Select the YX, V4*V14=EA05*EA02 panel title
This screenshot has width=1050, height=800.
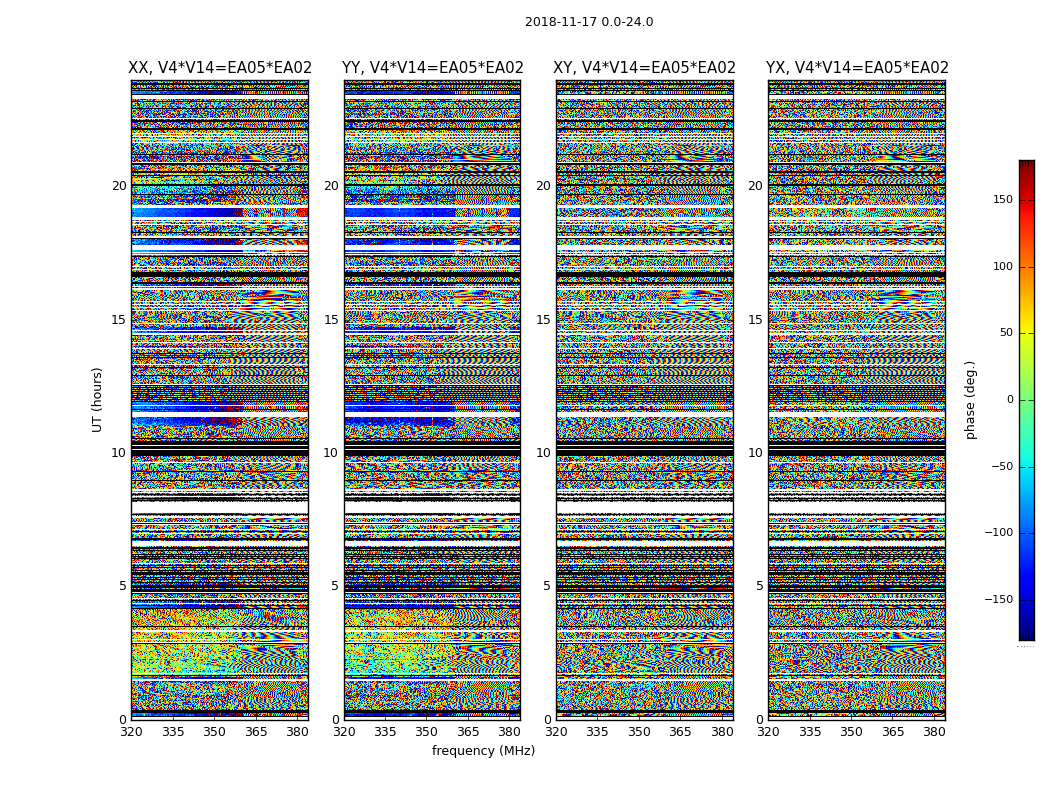click(857, 68)
